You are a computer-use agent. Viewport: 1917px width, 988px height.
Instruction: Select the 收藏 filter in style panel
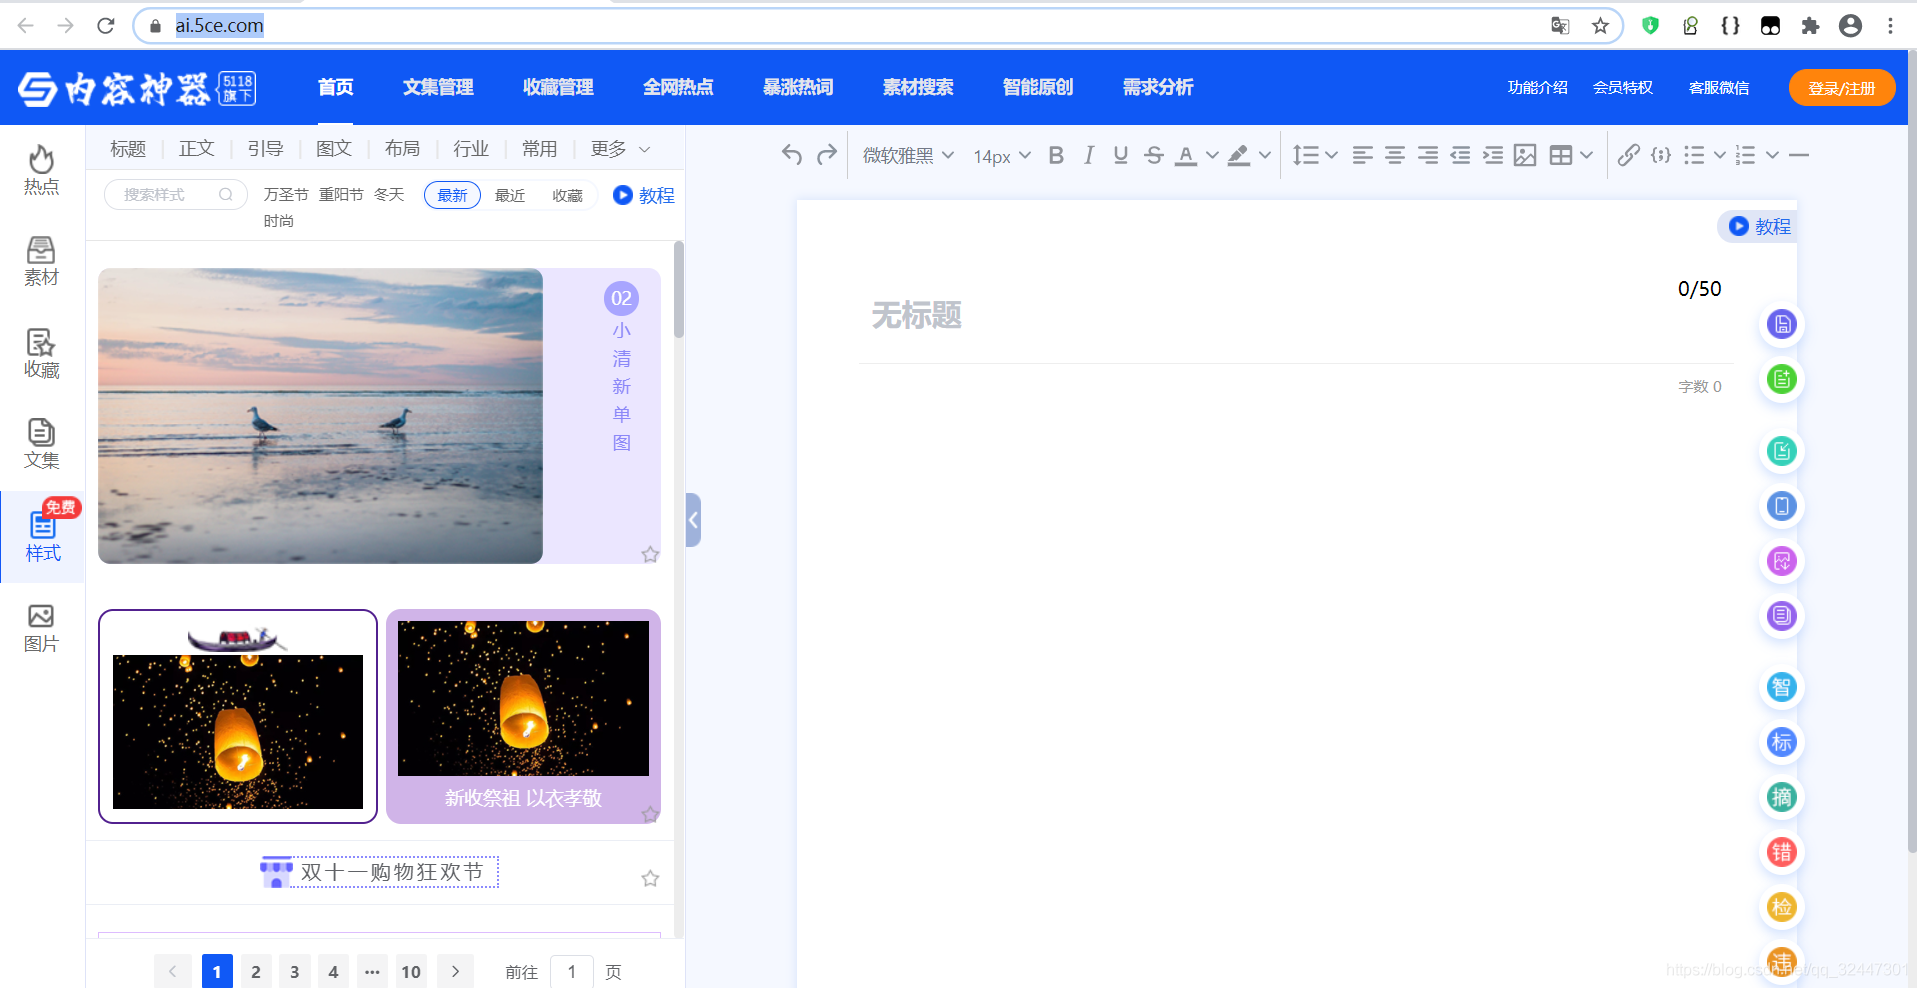pos(568,195)
